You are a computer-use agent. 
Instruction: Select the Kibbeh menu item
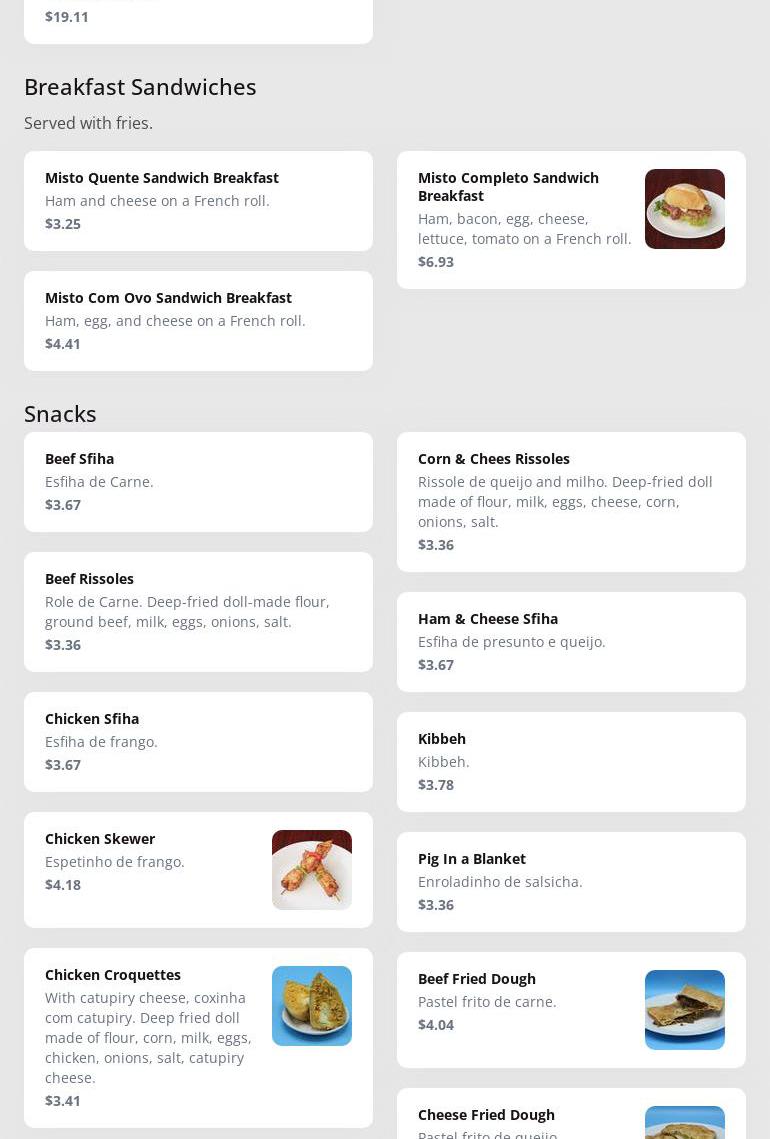point(570,761)
